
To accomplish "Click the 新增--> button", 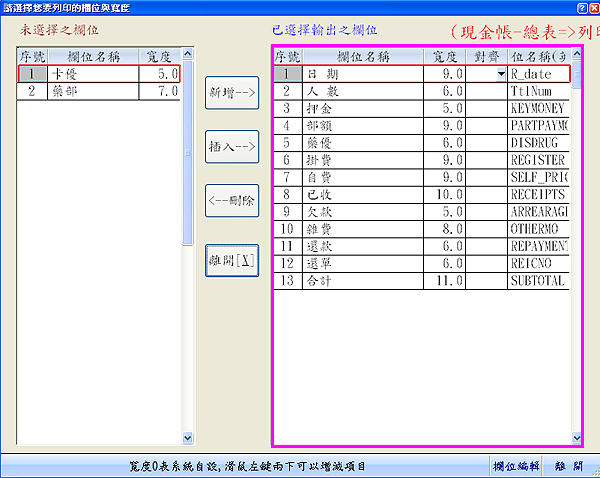I will tap(232, 92).
